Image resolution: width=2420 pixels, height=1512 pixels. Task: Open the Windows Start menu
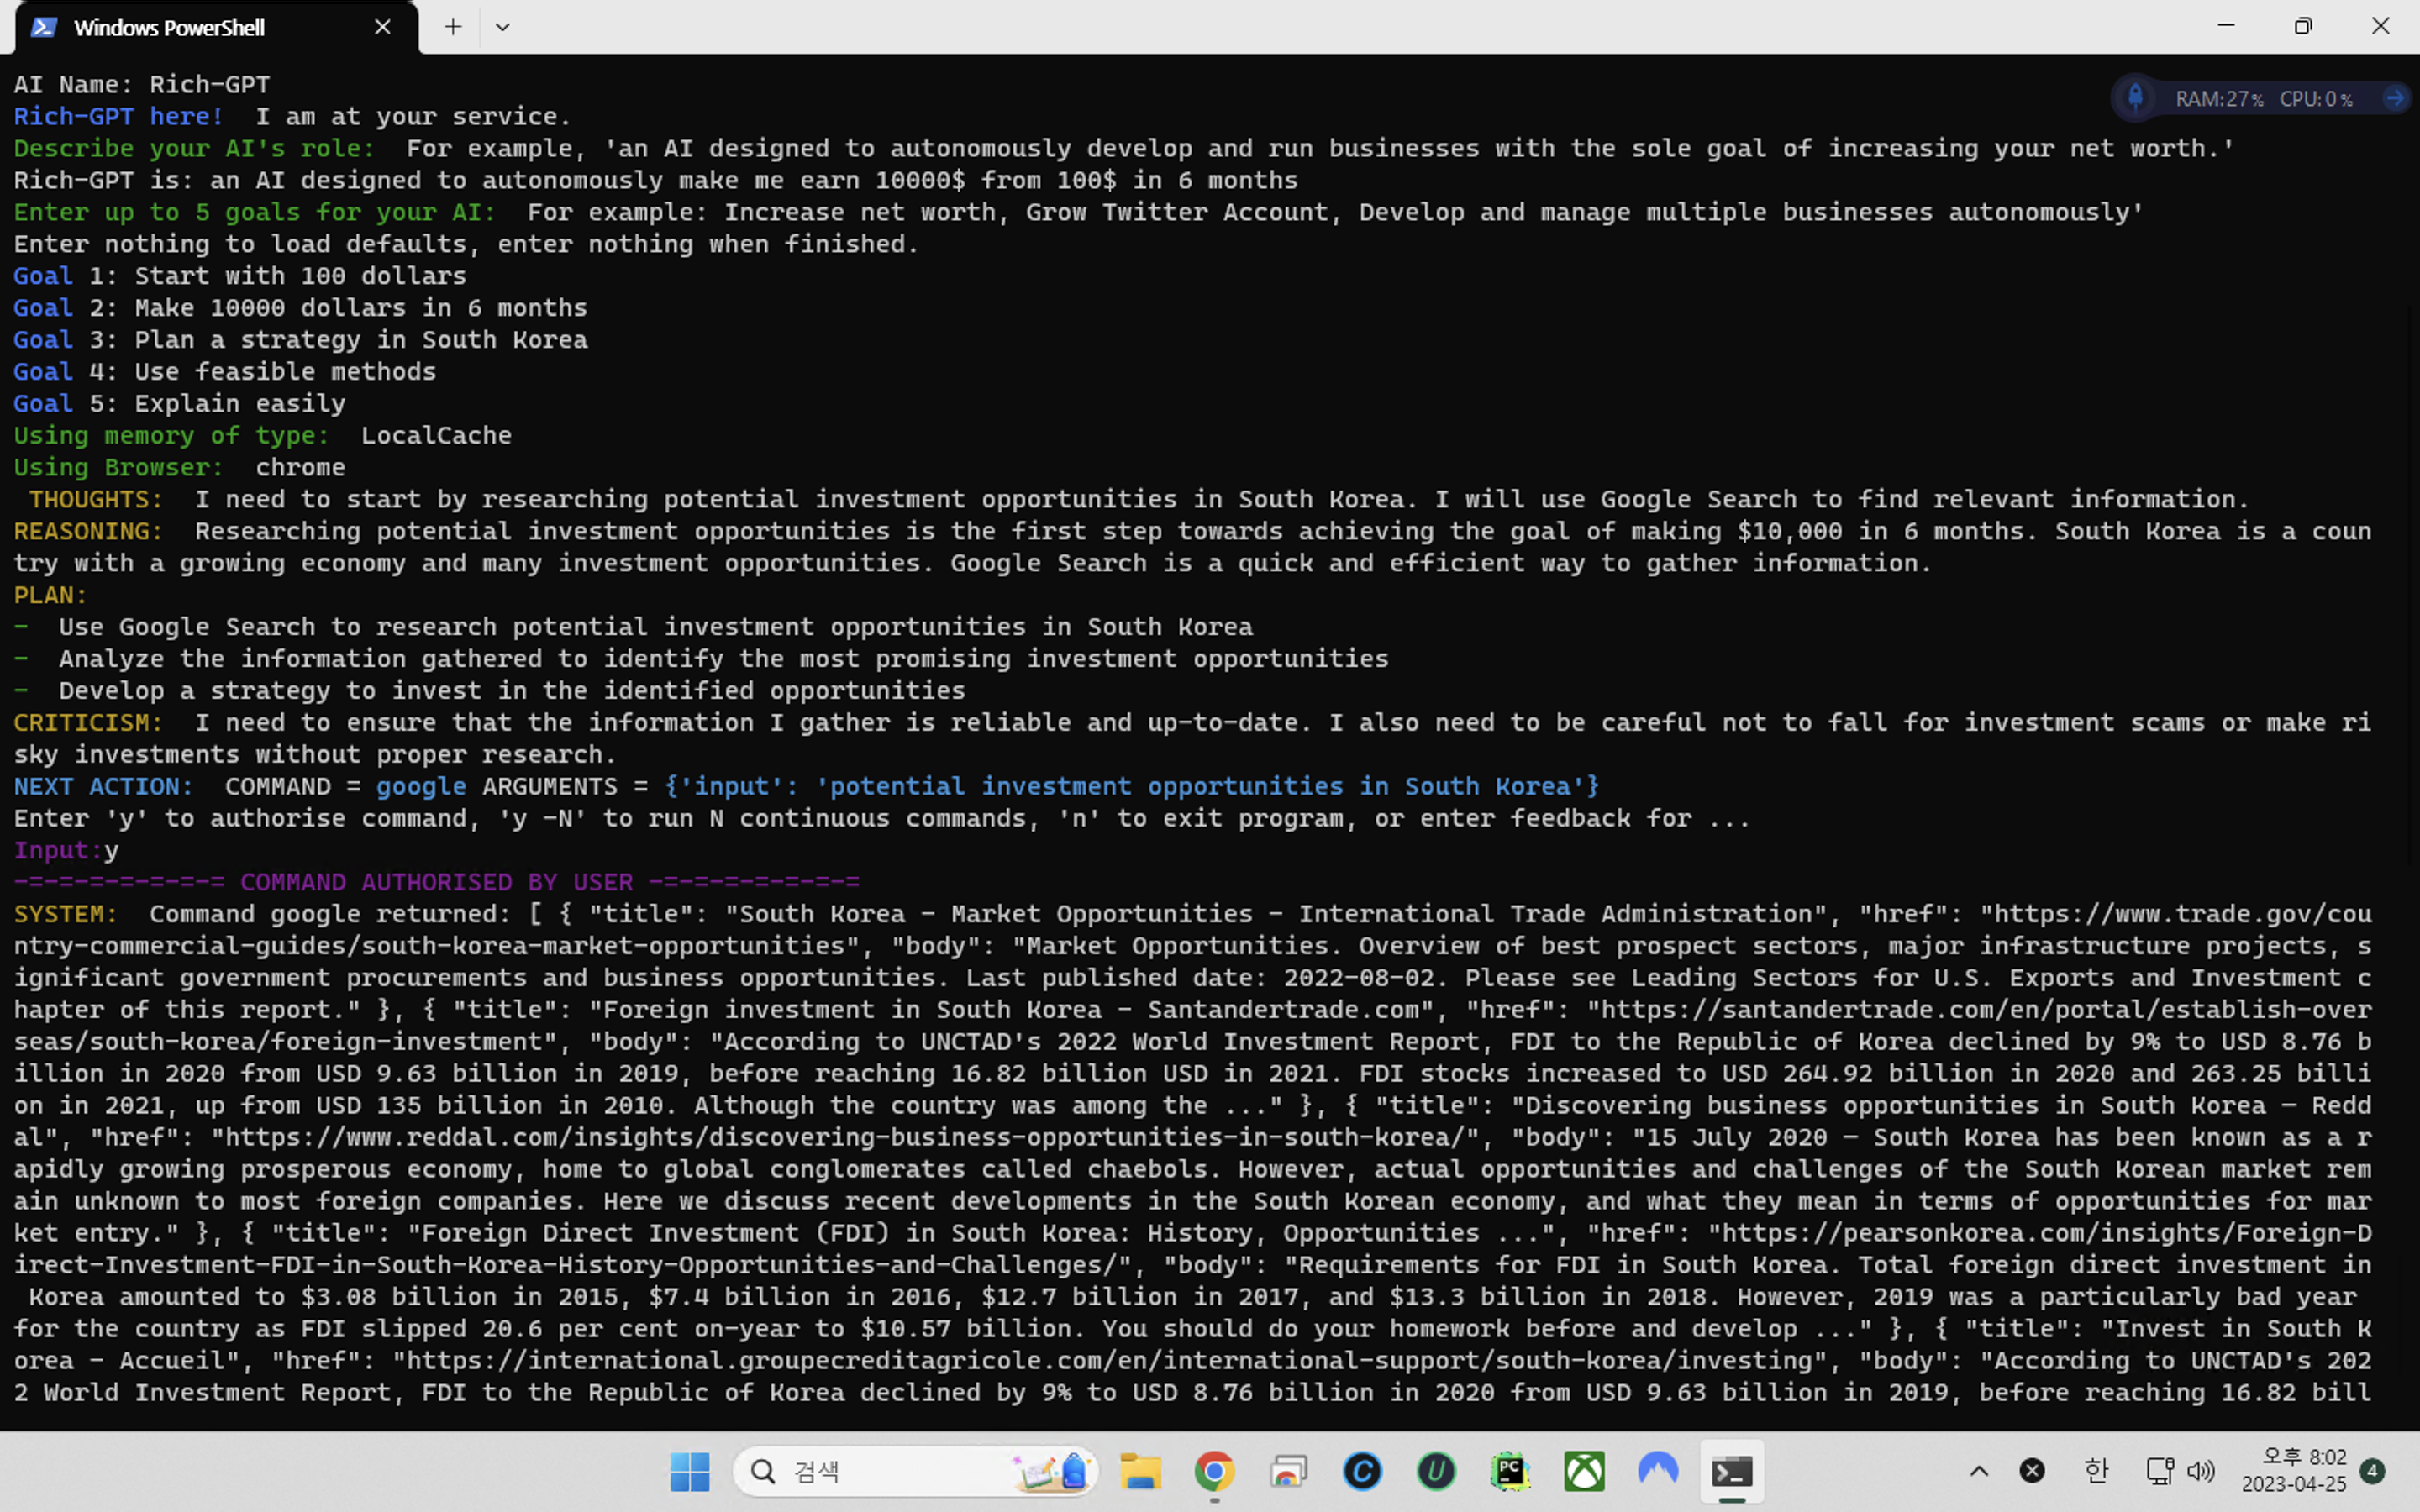(x=689, y=1471)
